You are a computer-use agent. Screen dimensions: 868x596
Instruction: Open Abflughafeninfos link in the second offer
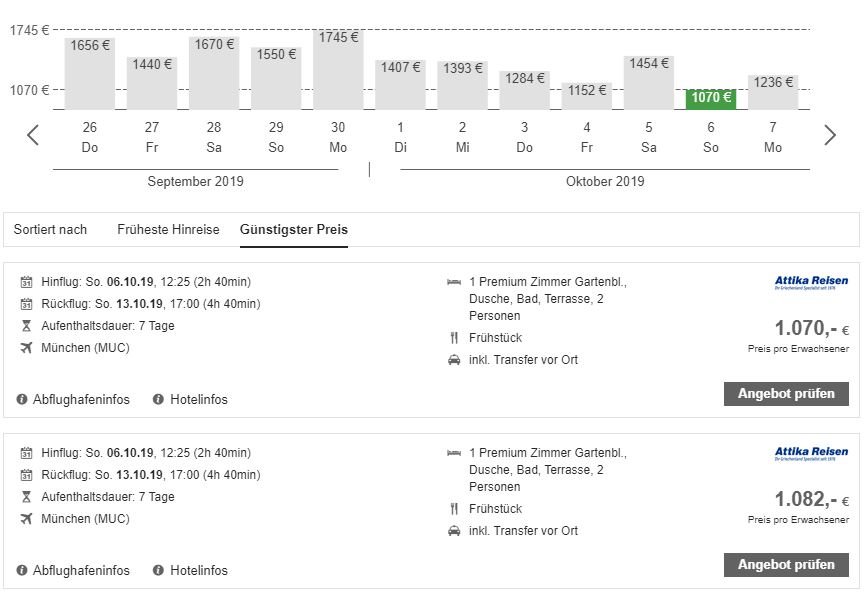(x=81, y=570)
